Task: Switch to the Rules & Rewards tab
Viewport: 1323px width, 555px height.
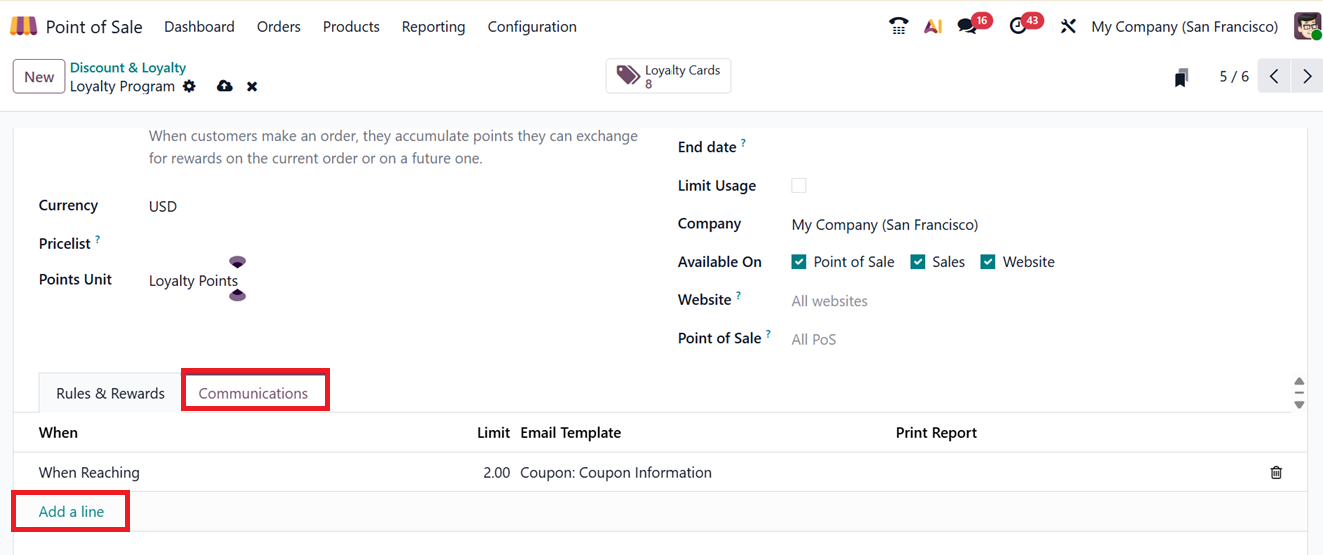Action: 110,393
